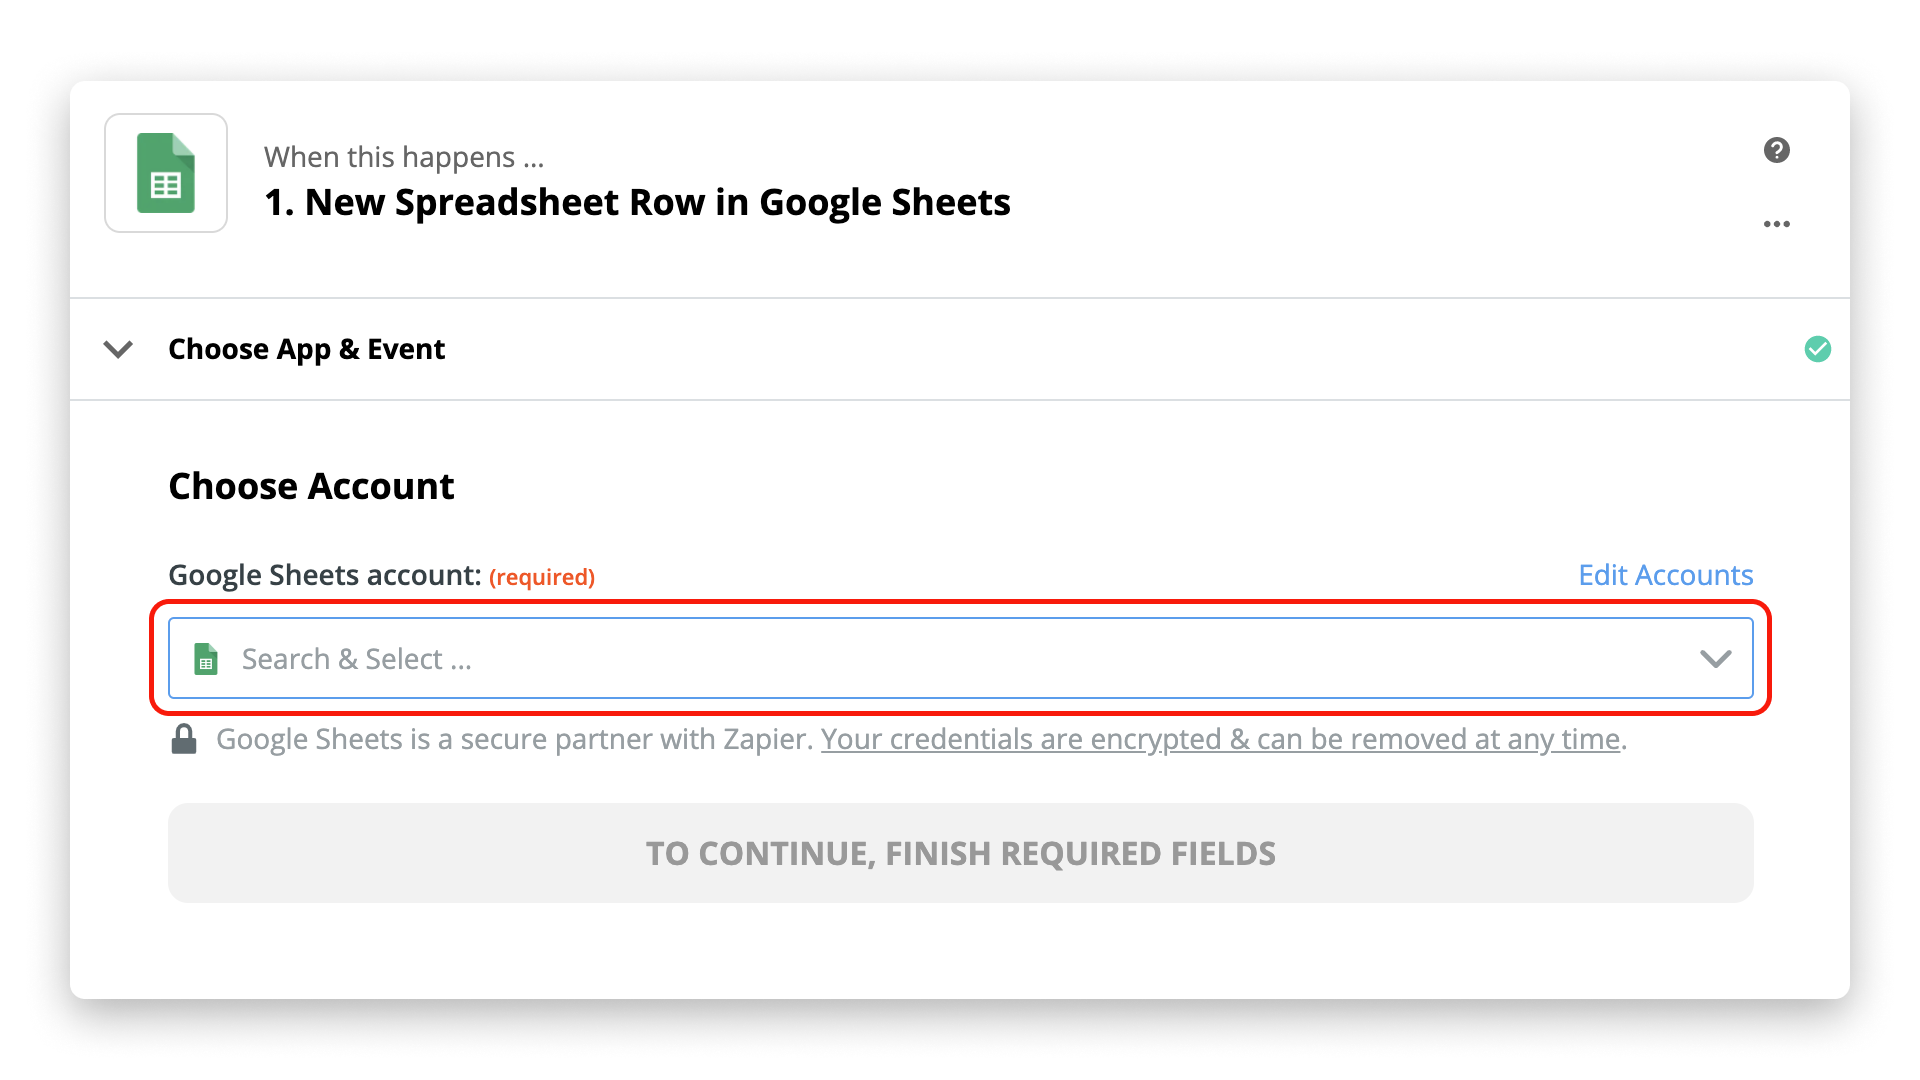Click the small Sheets icon in account field
Screen dimensions: 1920x1080
click(206, 659)
